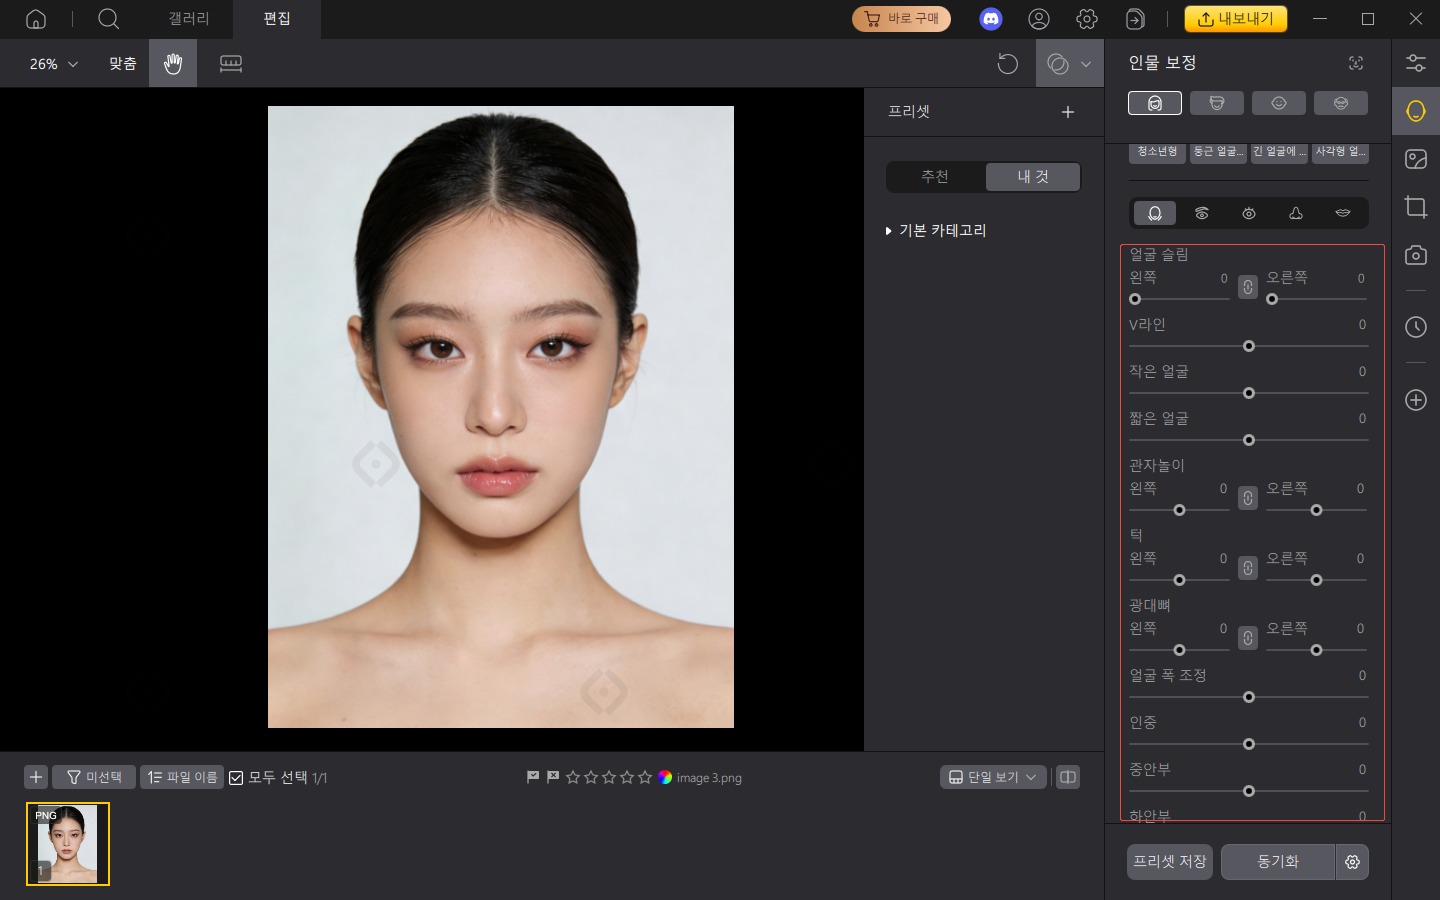Viewport: 1440px width, 900px height.
Task: Toggle the 모두 선택 checkbox
Action: [x=236, y=777]
